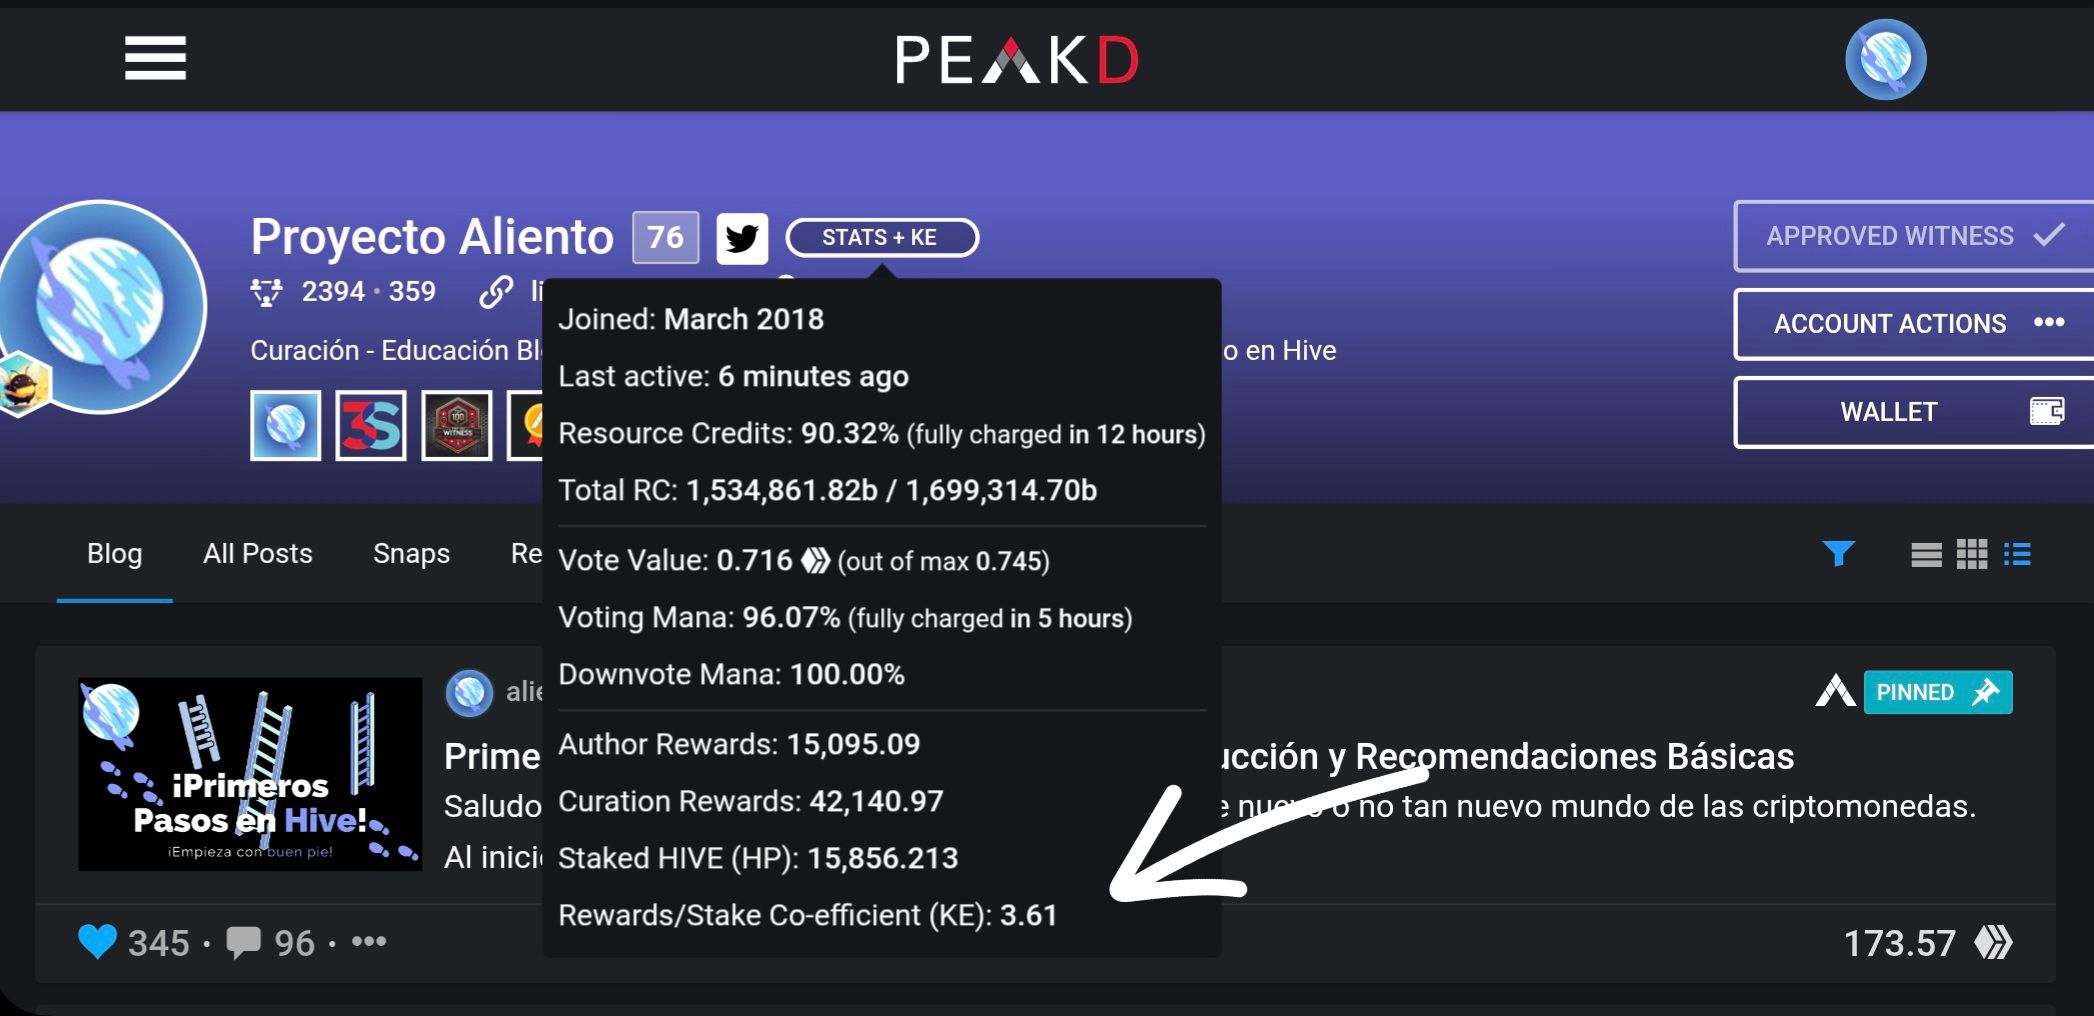Open the Blog tab
The width and height of the screenshot is (2094, 1016).
pyautogui.click(x=114, y=553)
